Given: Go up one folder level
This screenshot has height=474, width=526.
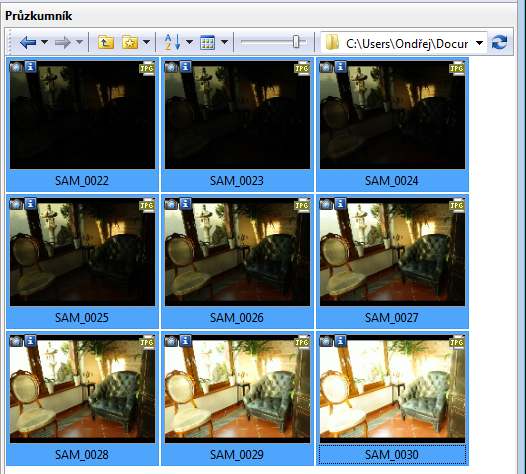Looking at the screenshot, I should pos(106,42).
